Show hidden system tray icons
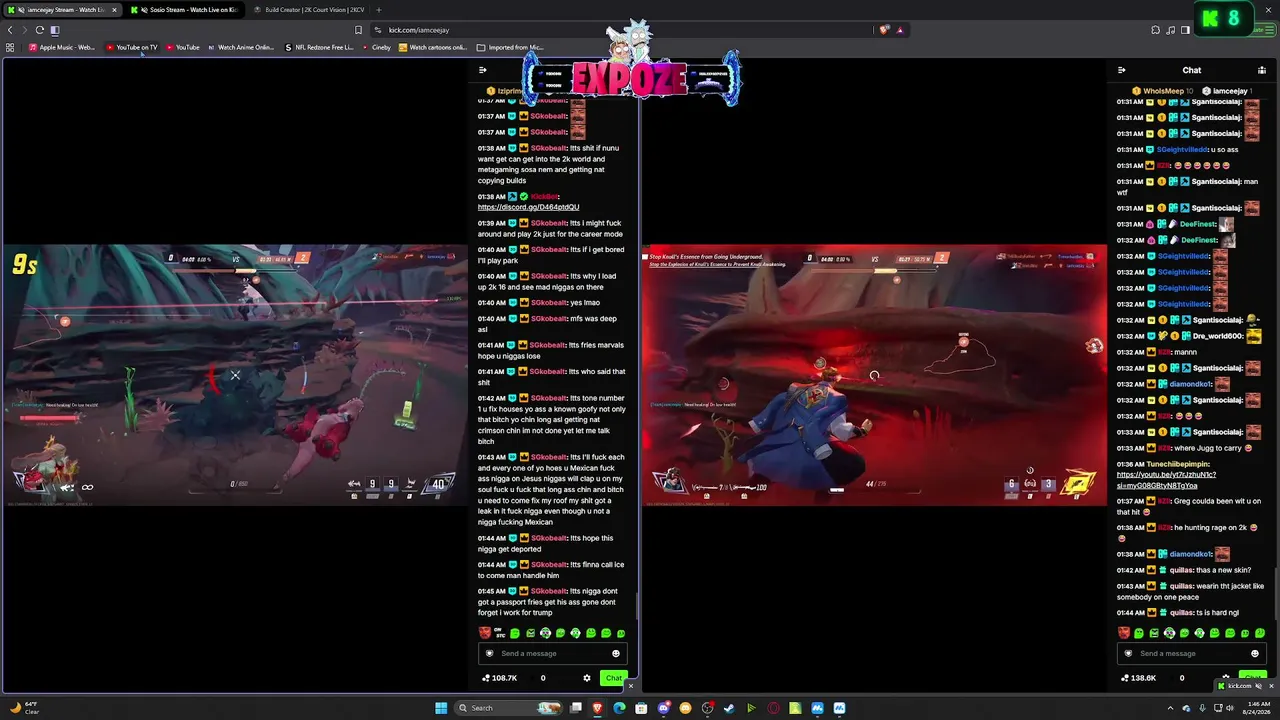 coord(1171,708)
